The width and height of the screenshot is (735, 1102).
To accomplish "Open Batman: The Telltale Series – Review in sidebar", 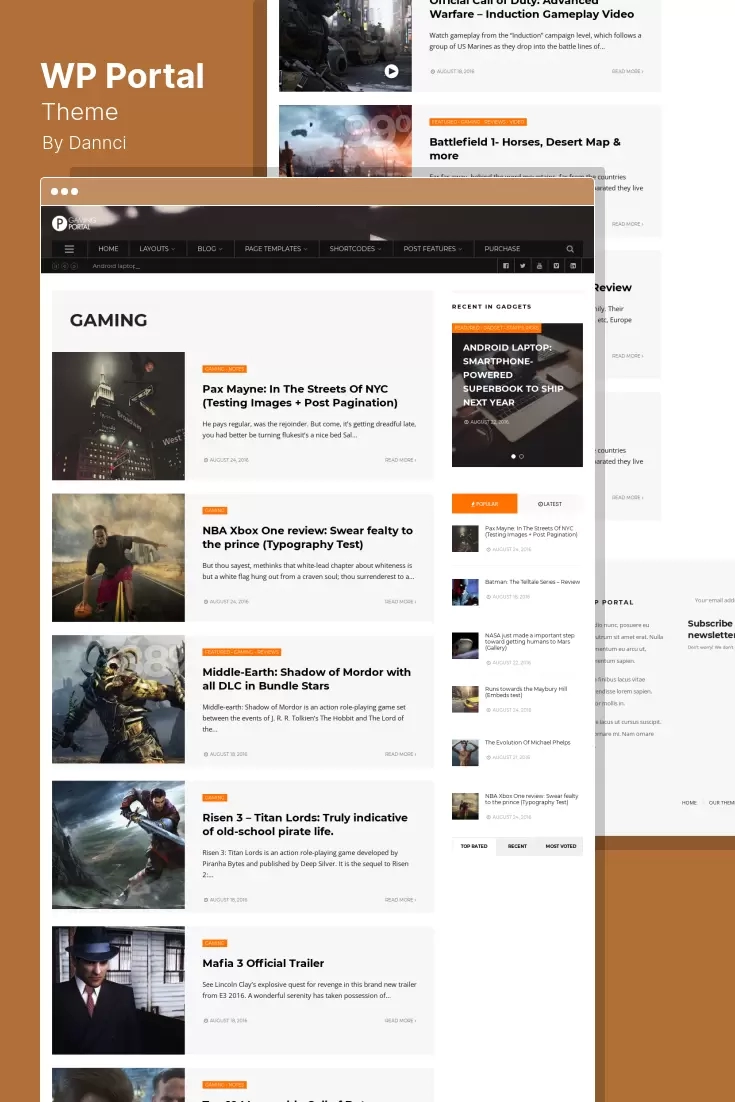I will click(x=533, y=582).
